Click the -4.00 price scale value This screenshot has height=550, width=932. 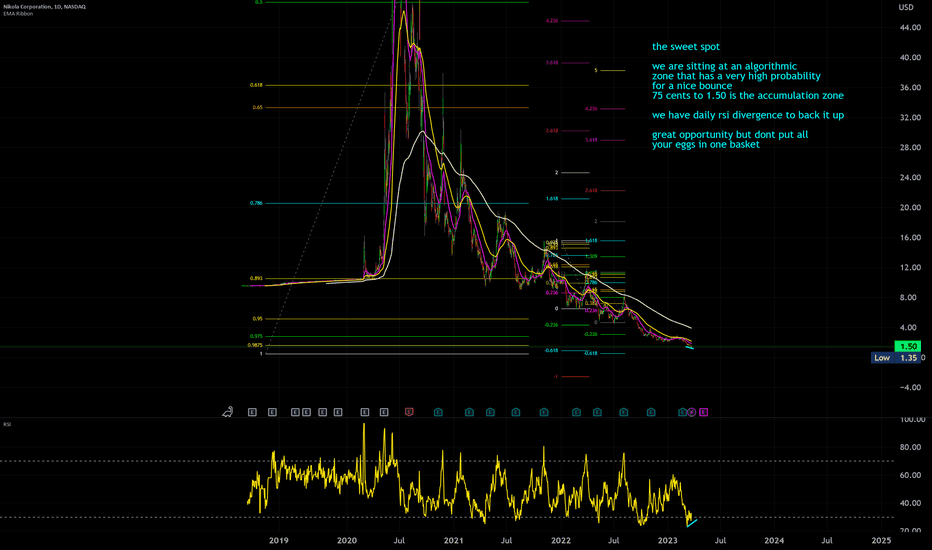click(x=911, y=387)
